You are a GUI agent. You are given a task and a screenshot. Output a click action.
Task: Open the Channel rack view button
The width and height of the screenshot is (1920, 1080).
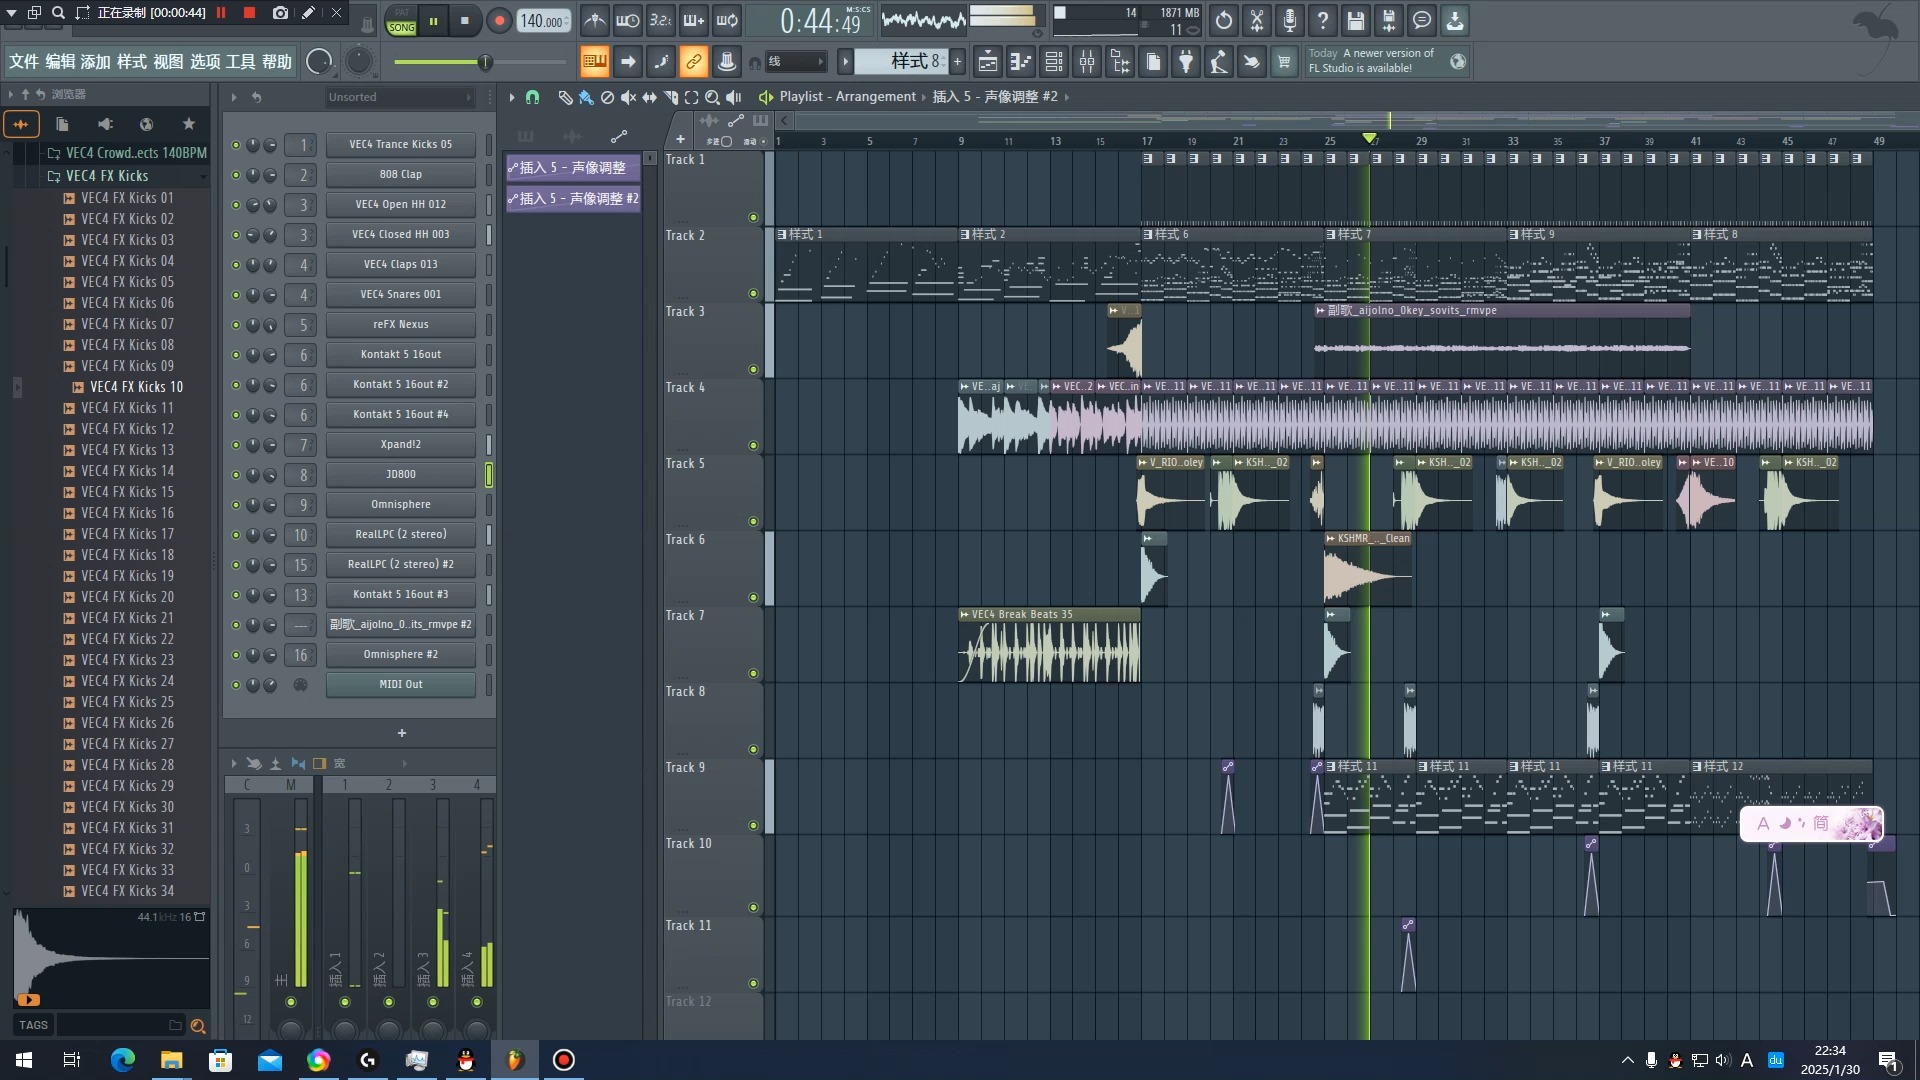[1054, 62]
